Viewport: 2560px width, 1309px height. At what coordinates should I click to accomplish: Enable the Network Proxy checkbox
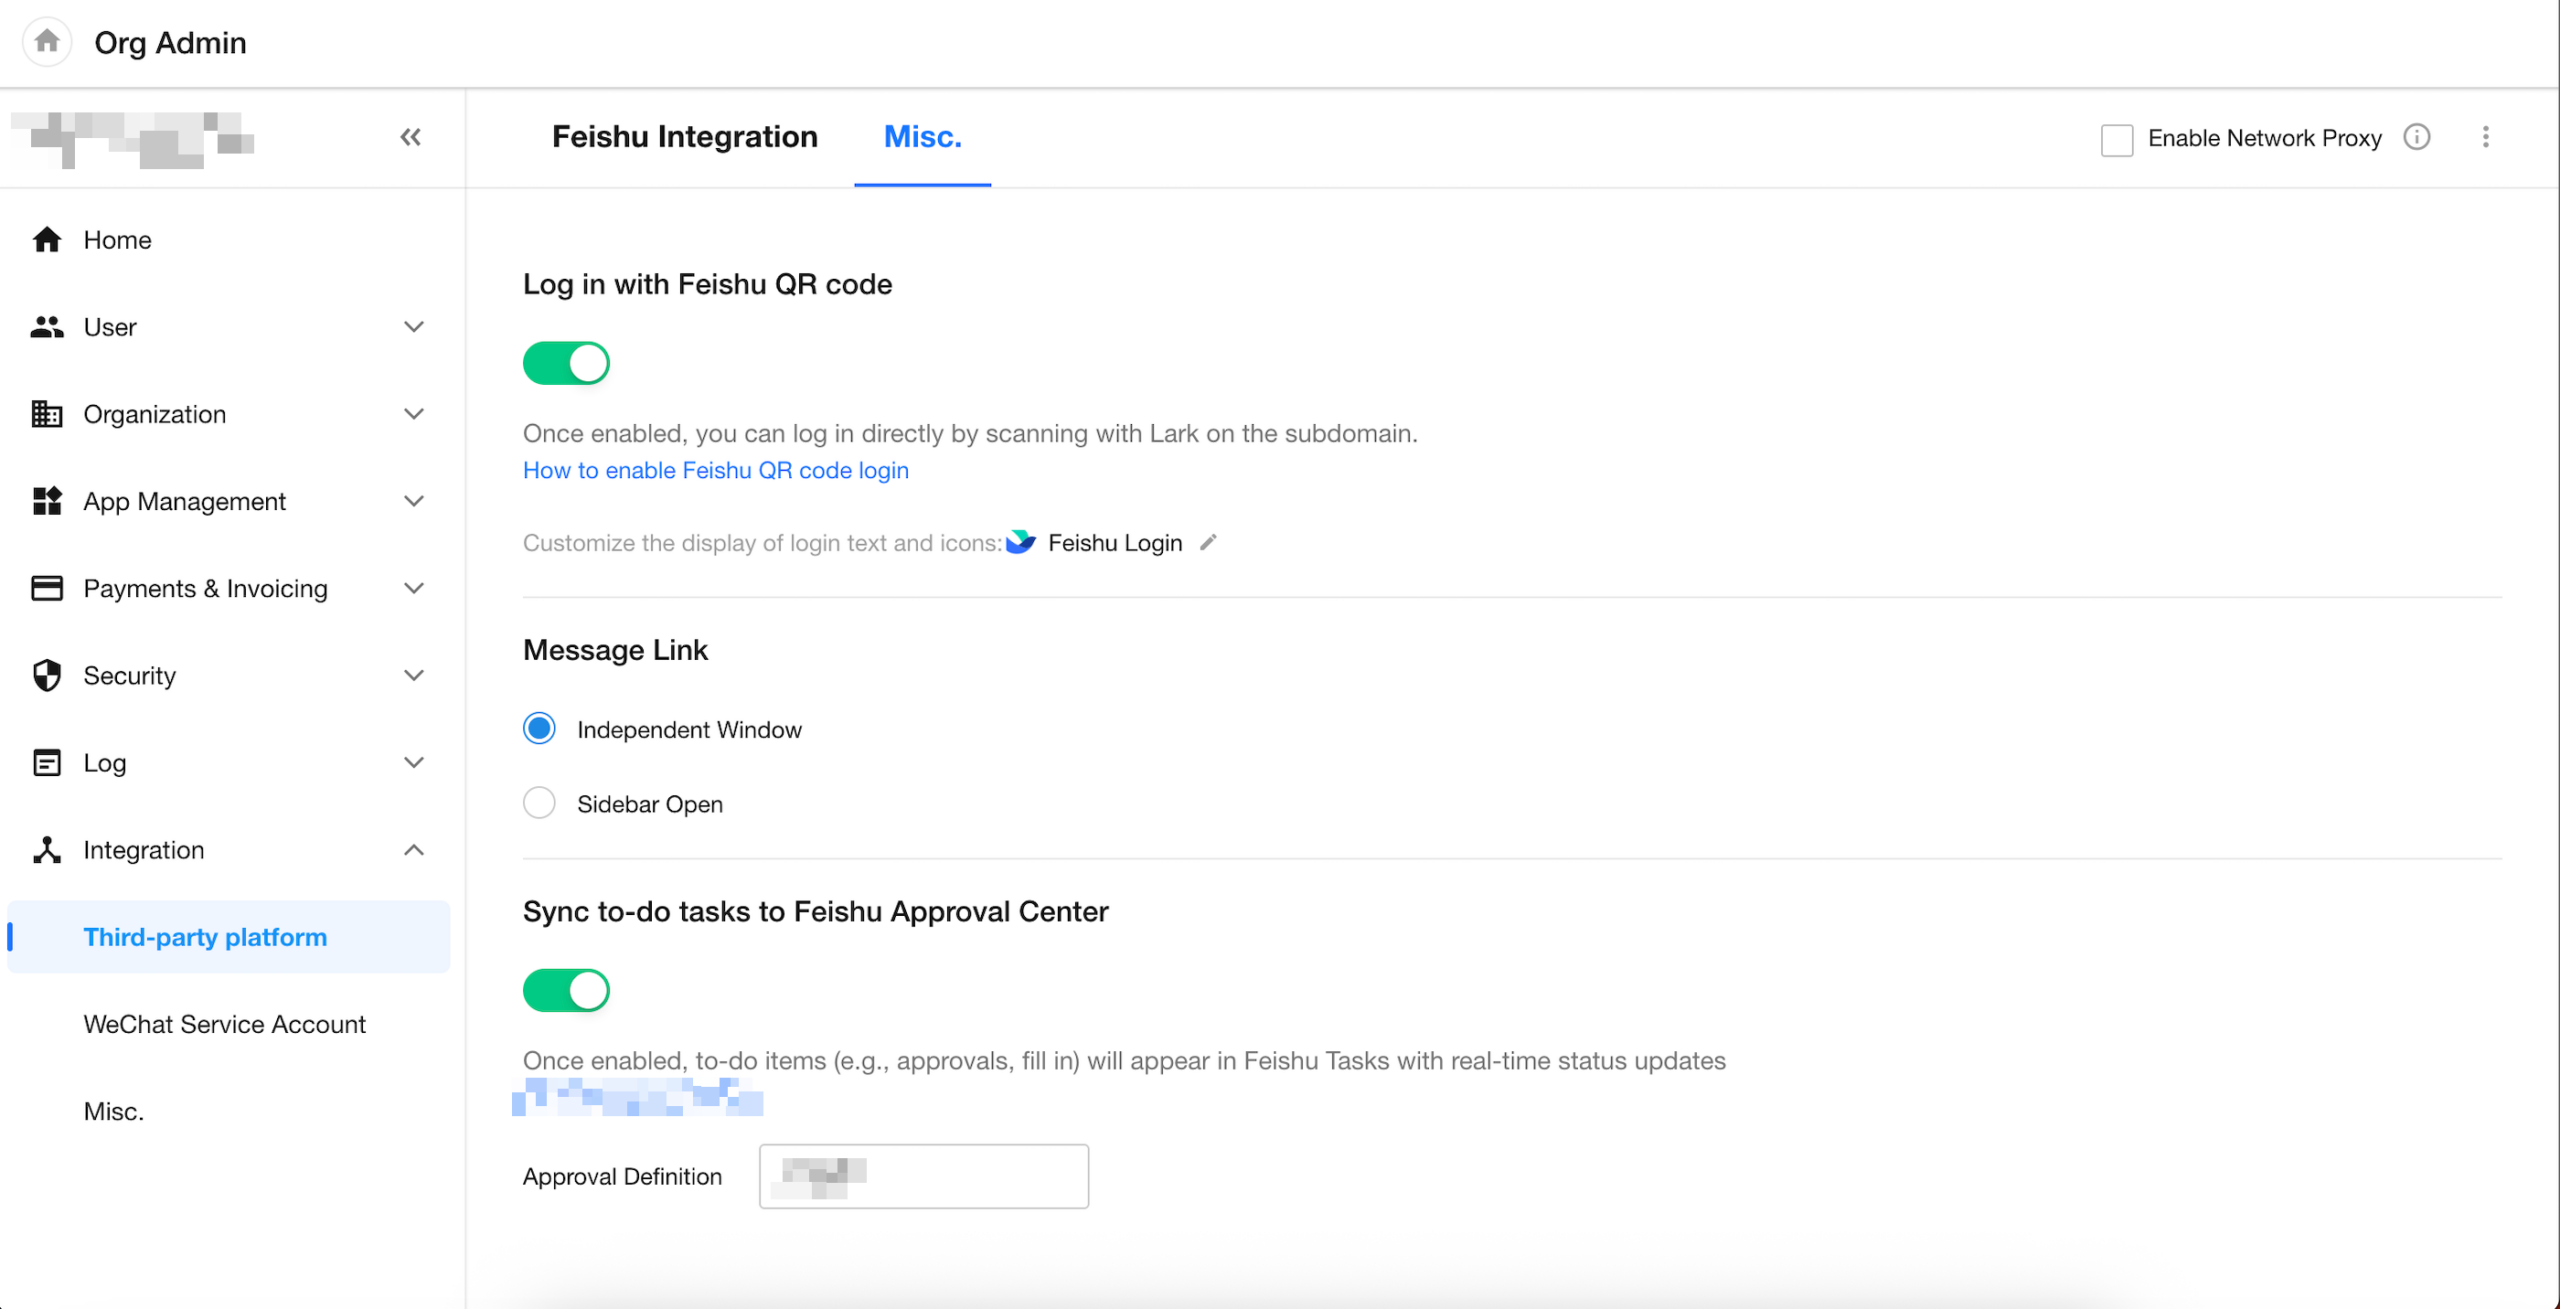click(2116, 139)
